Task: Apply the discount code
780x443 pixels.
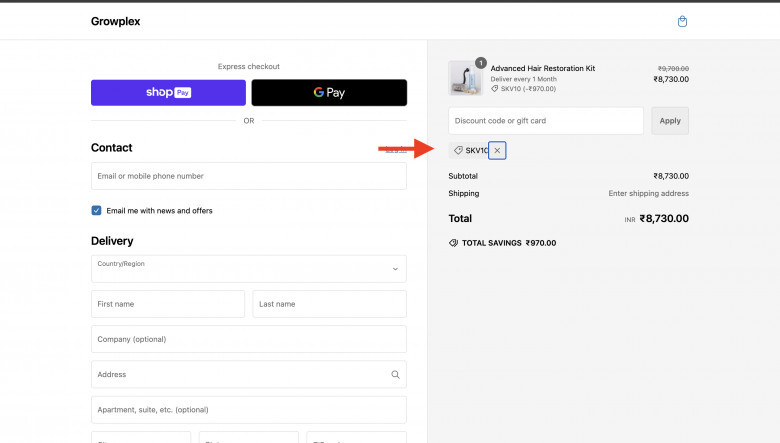Action: click(670, 121)
